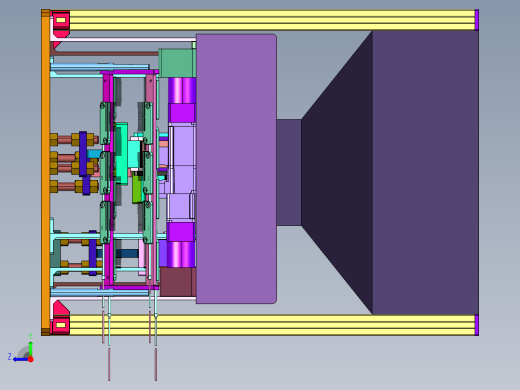
Task: Select the green block beside the purple plate
Action: [x=177, y=63]
